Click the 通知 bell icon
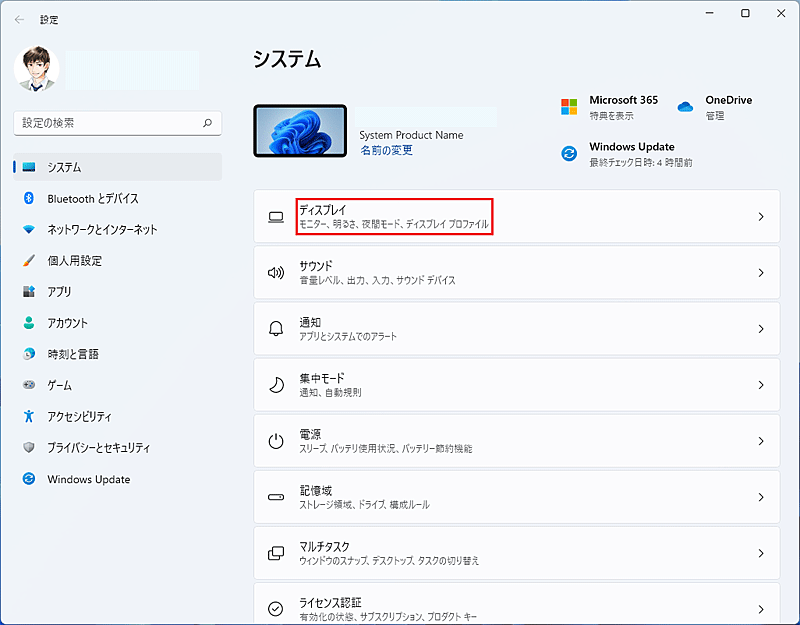The height and width of the screenshot is (625, 800). (276, 329)
